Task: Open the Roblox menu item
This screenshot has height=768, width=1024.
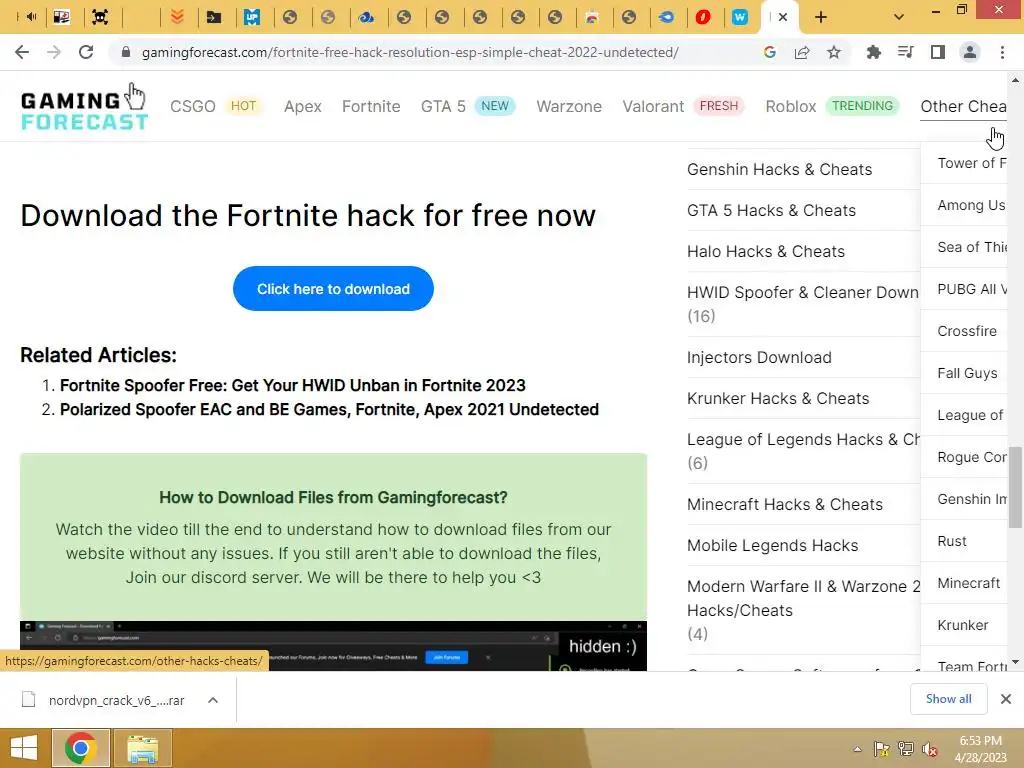Action: [791, 106]
